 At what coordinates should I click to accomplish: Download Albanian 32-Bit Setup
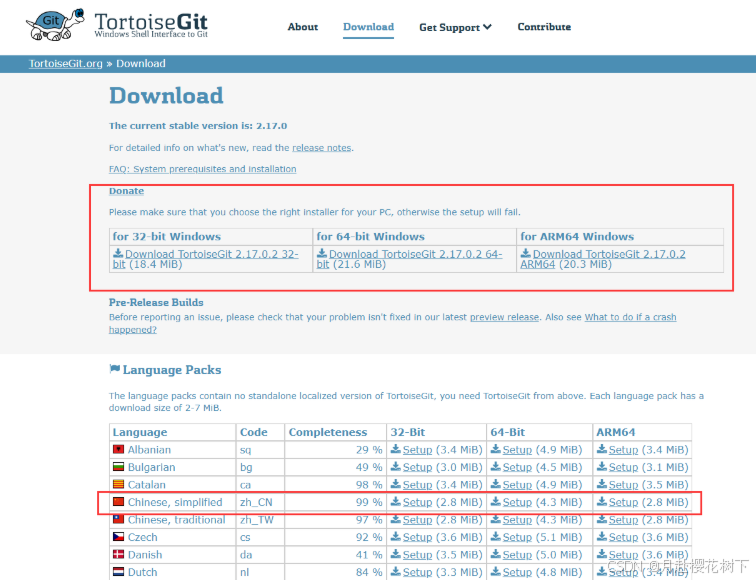coord(417,450)
